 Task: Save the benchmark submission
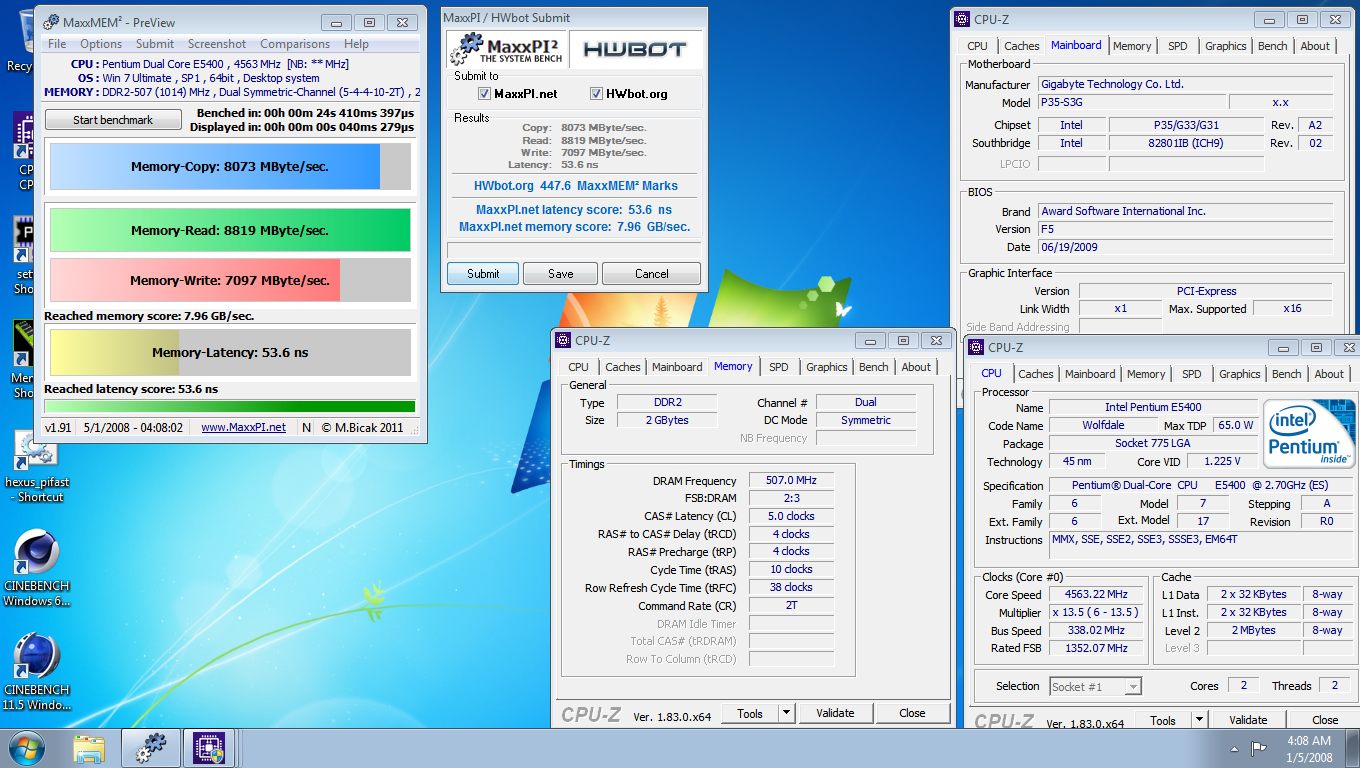(561, 274)
